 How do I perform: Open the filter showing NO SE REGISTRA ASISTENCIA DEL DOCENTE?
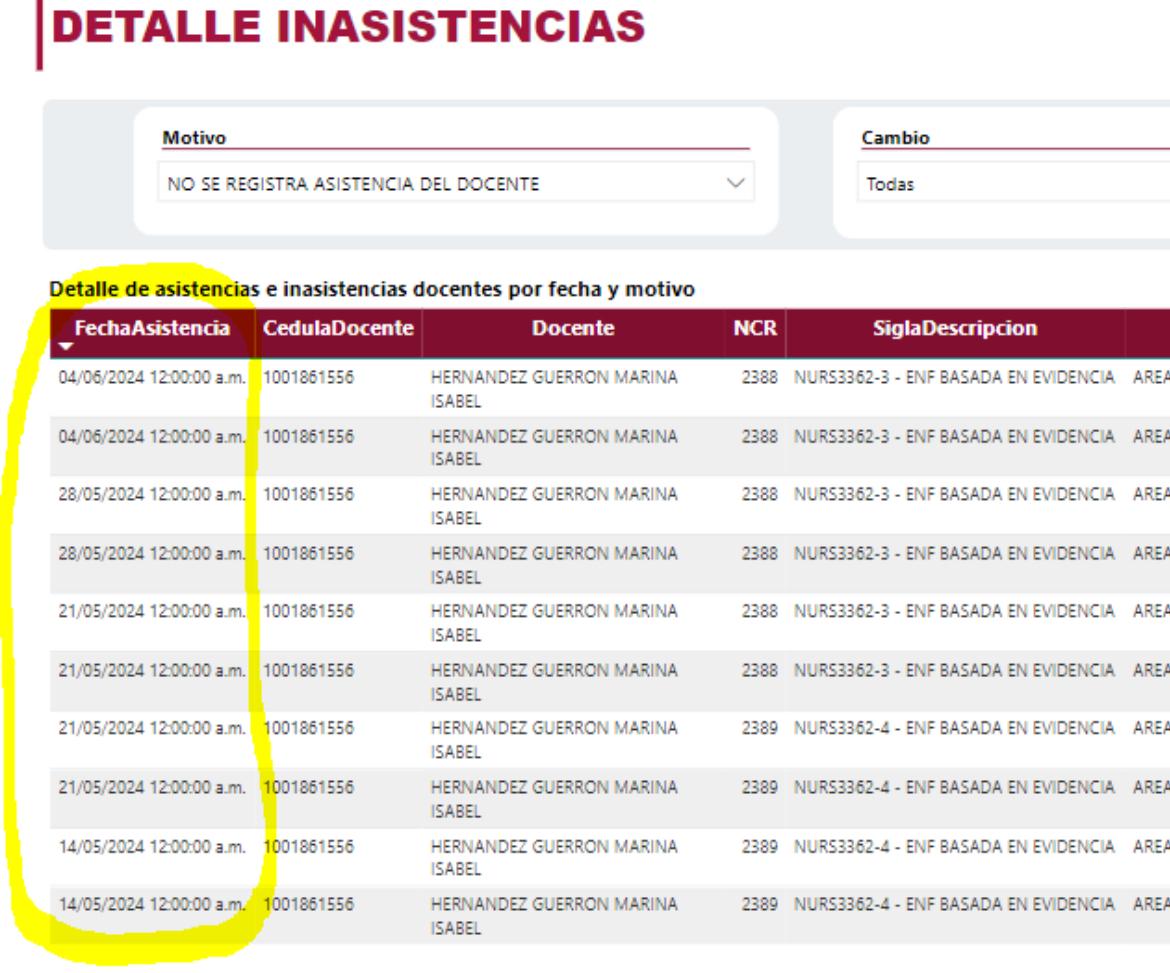click(455, 185)
